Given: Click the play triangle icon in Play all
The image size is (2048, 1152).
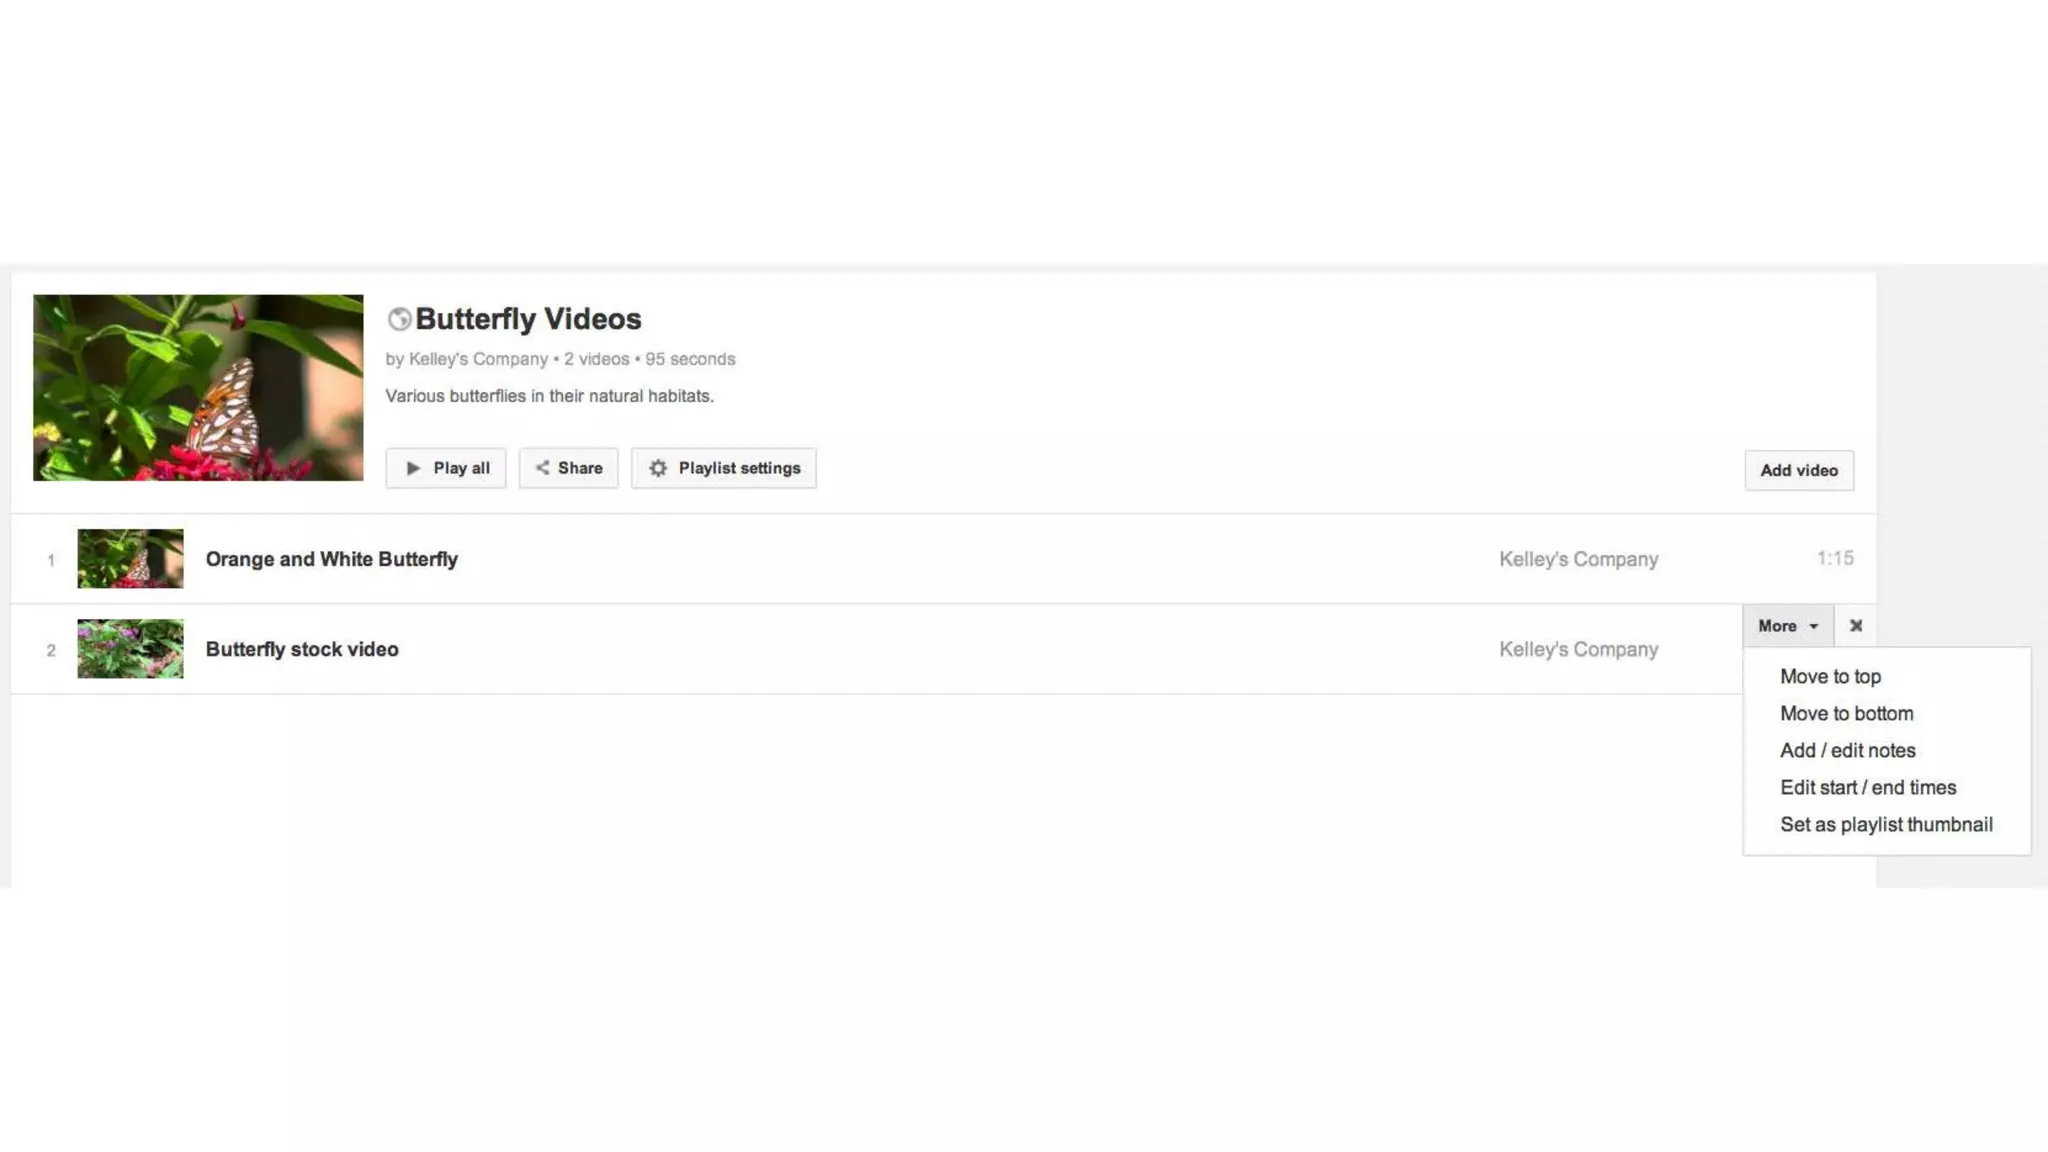Looking at the screenshot, I should click(413, 468).
